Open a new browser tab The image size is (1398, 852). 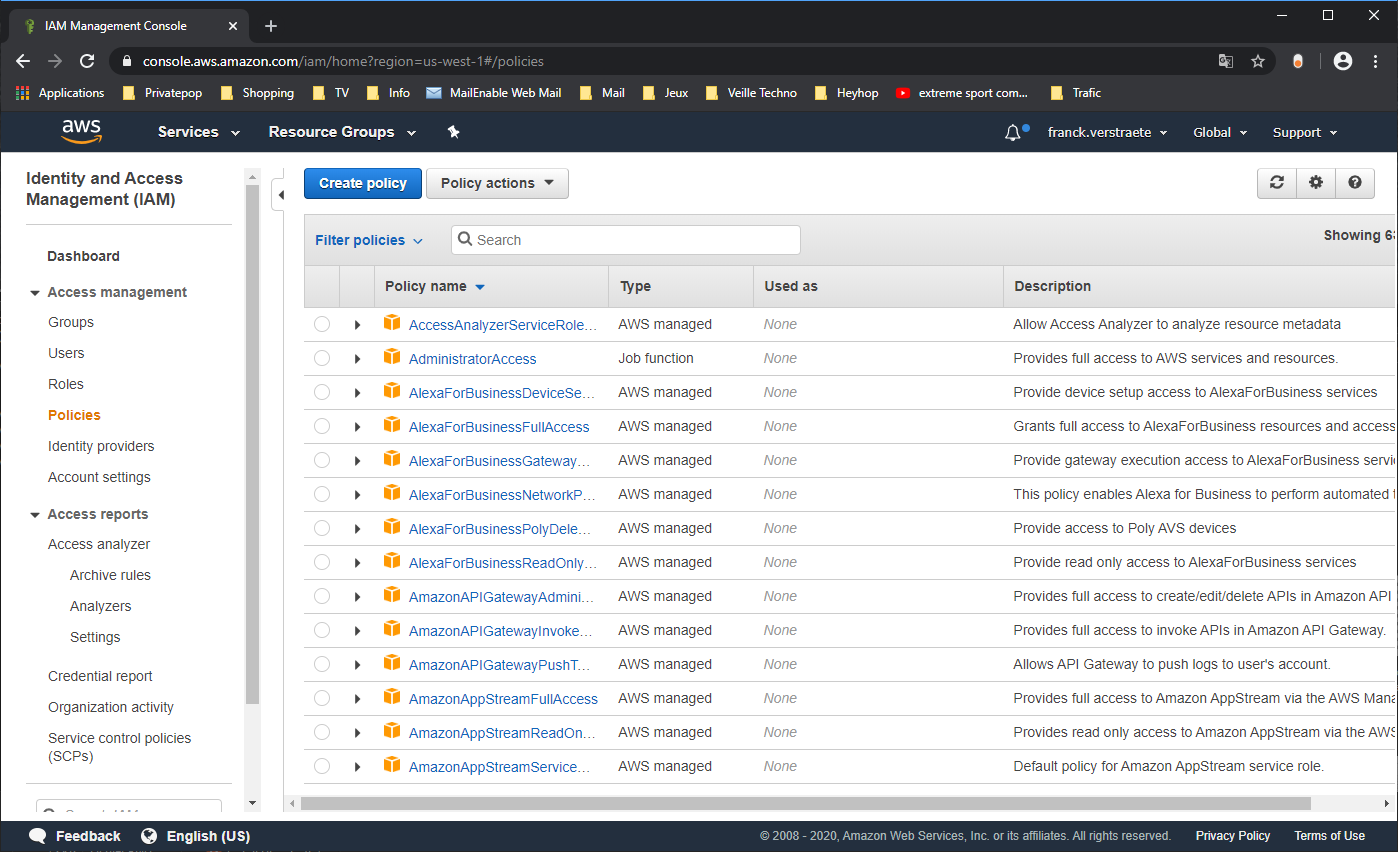(x=271, y=26)
